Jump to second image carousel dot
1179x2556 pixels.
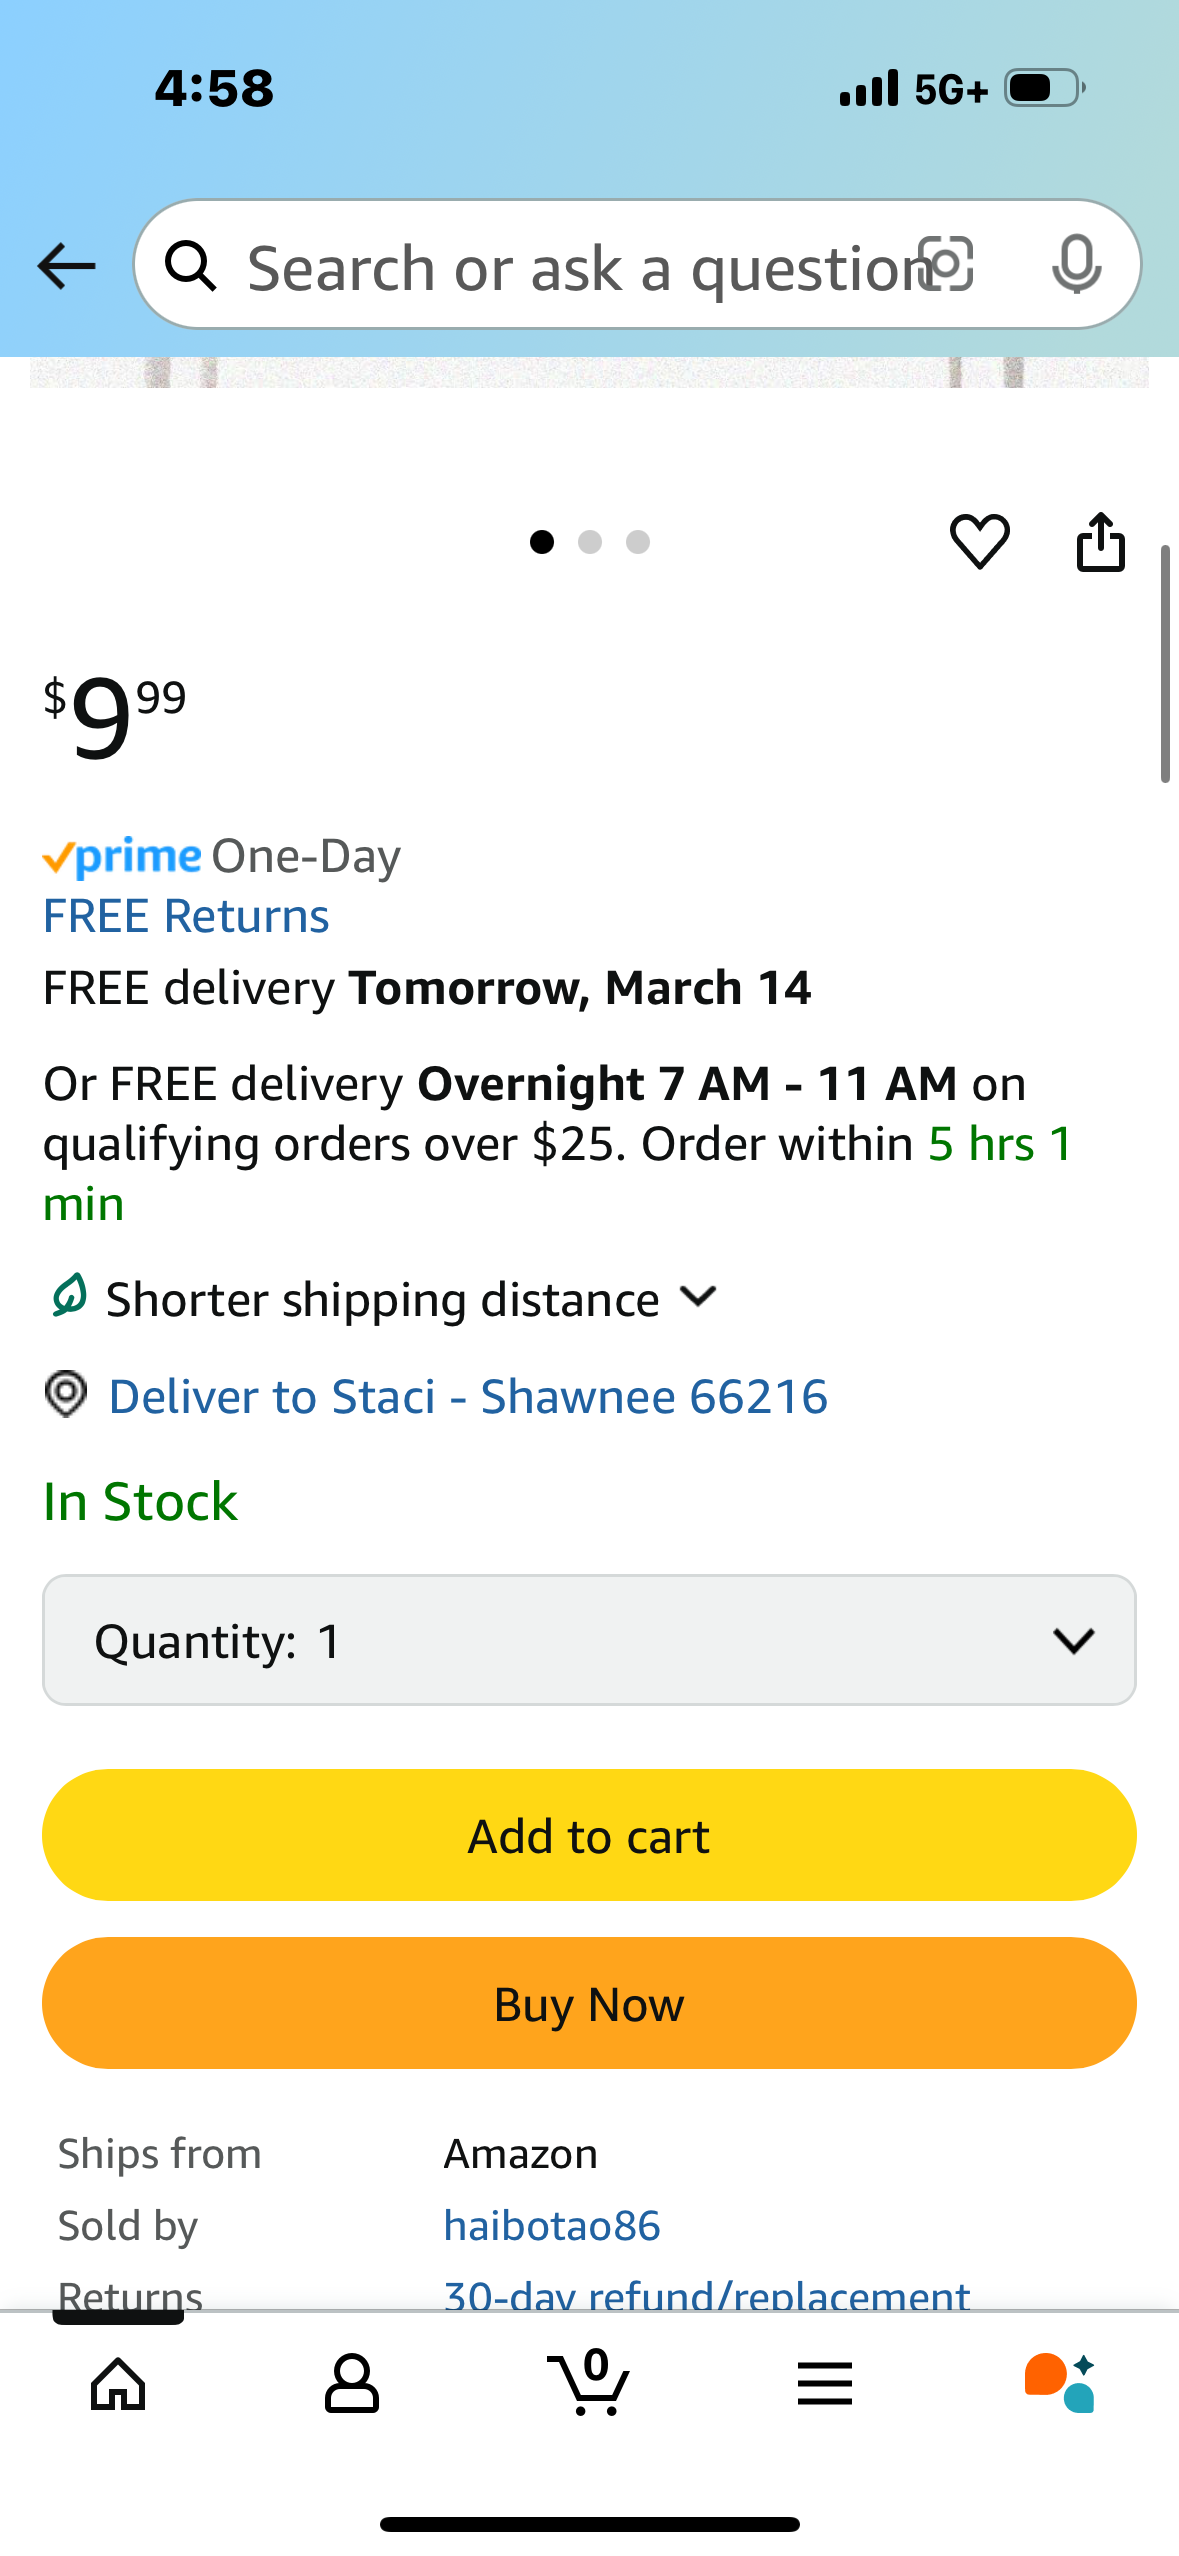pyautogui.click(x=590, y=542)
